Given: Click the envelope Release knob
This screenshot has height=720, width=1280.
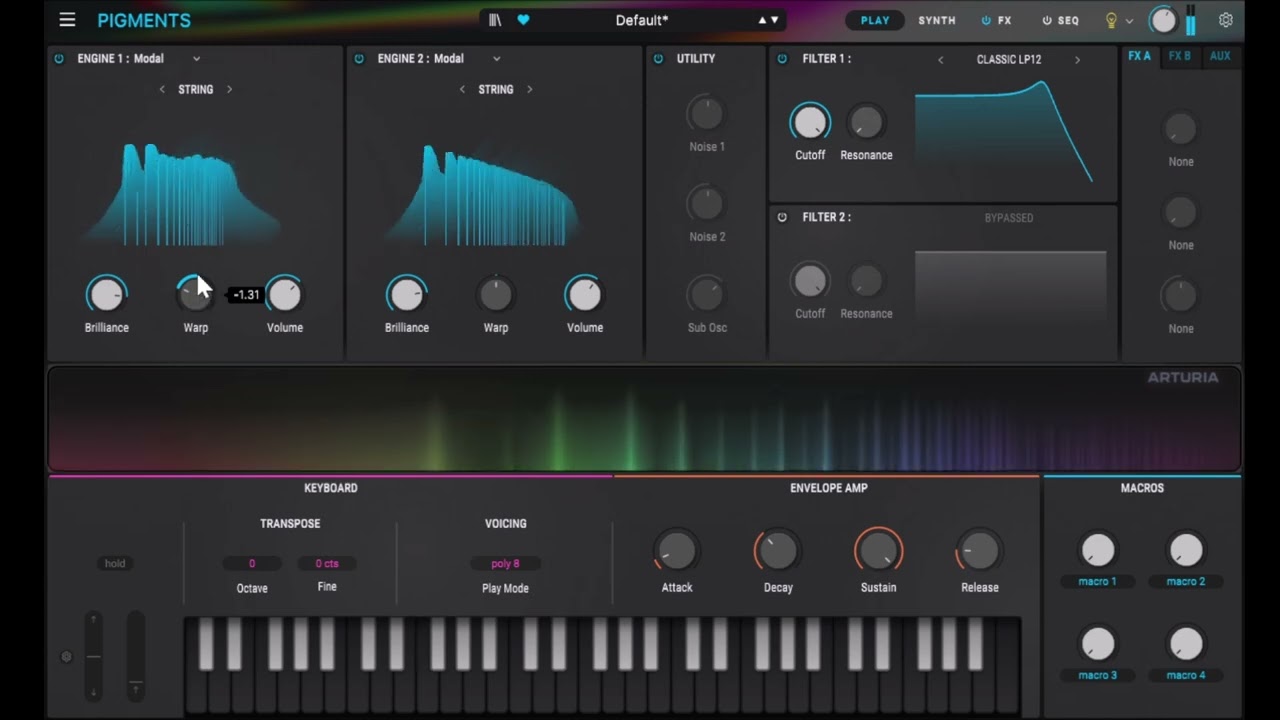Looking at the screenshot, I should click(x=979, y=551).
